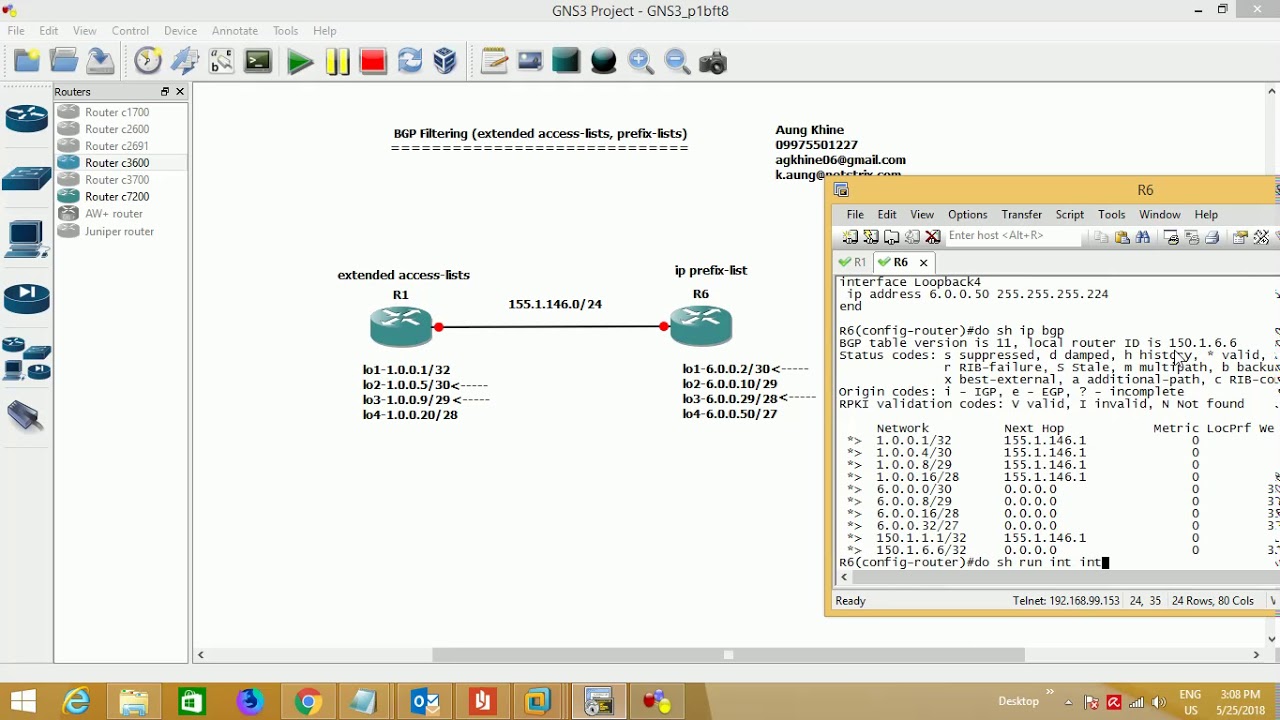Select Router c7200 in the Routers list
This screenshot has width=1280, height=720.
tap(117, 197)
